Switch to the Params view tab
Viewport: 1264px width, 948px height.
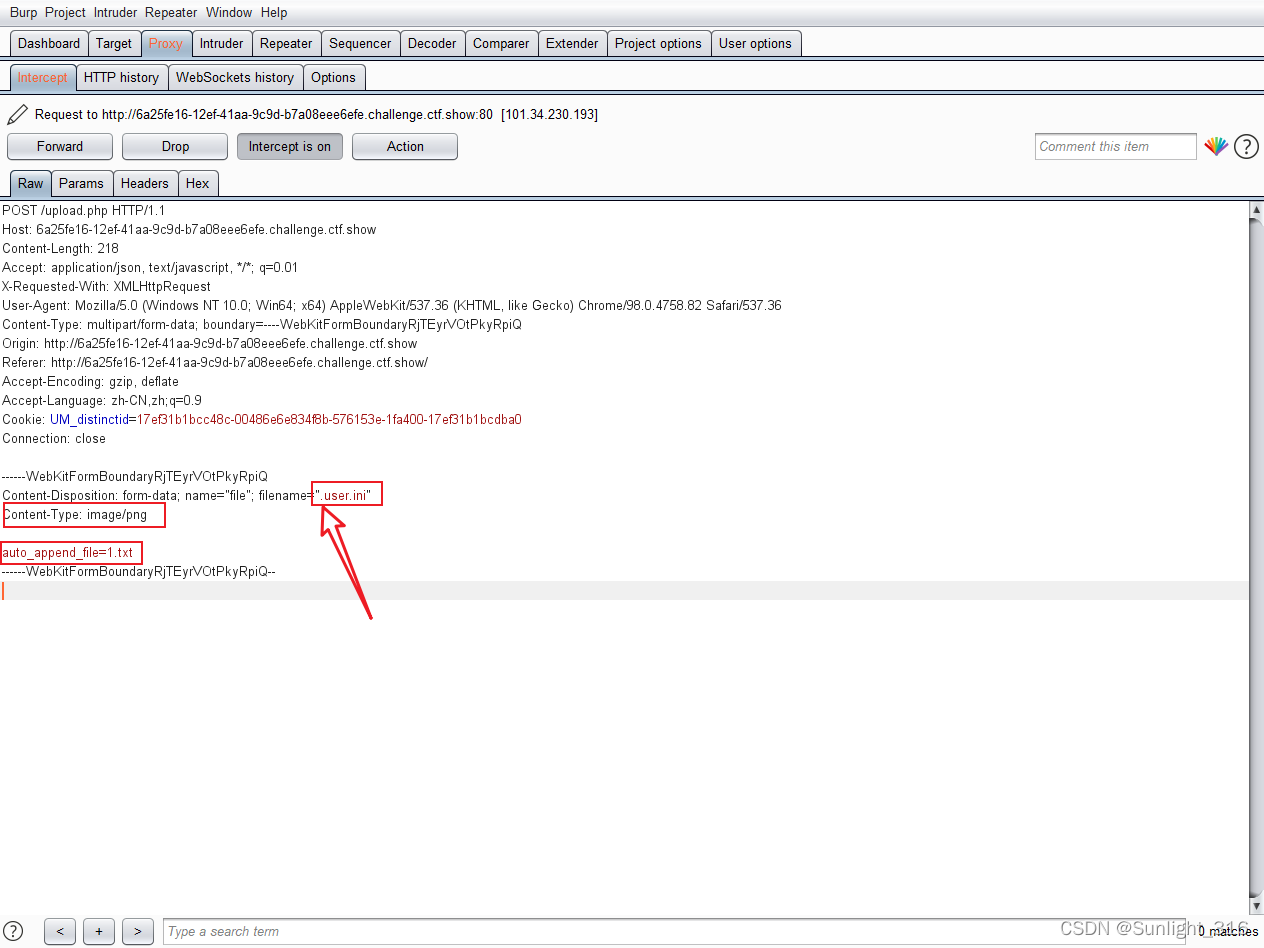[81, 183]
